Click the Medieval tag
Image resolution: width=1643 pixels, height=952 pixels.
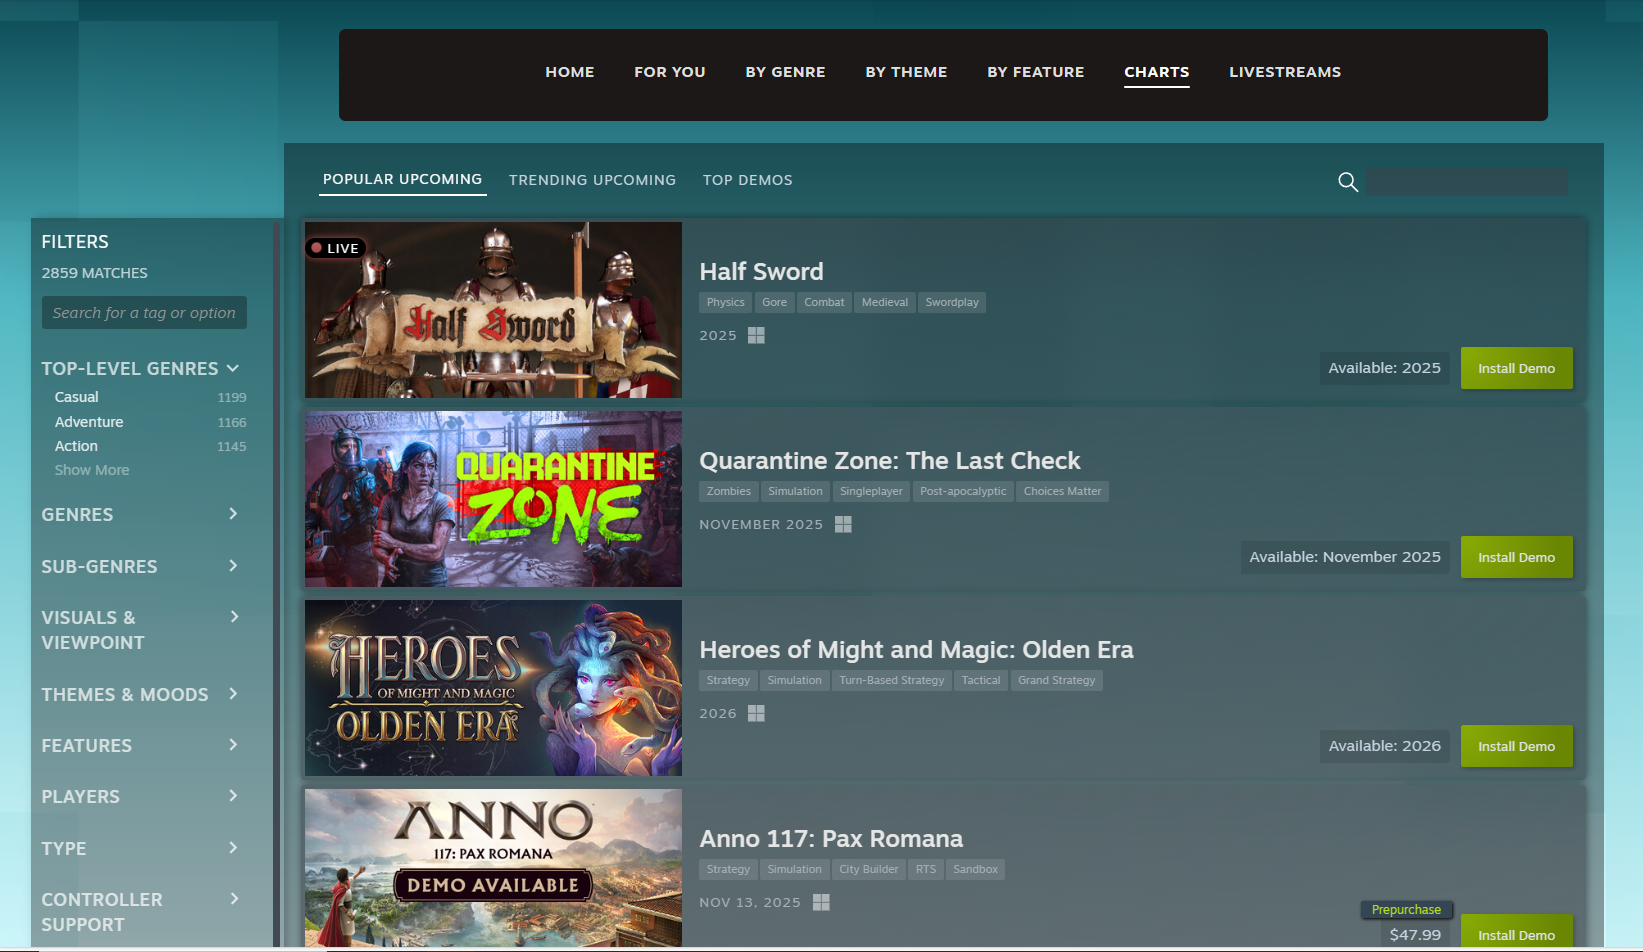(885, 302)
